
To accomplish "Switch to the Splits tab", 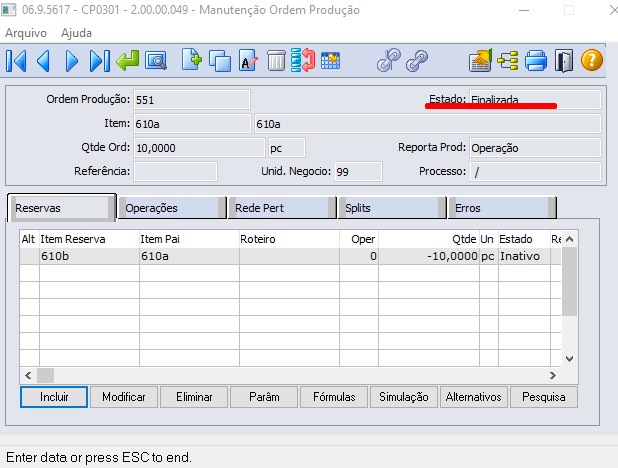I will tap(392, 208).
